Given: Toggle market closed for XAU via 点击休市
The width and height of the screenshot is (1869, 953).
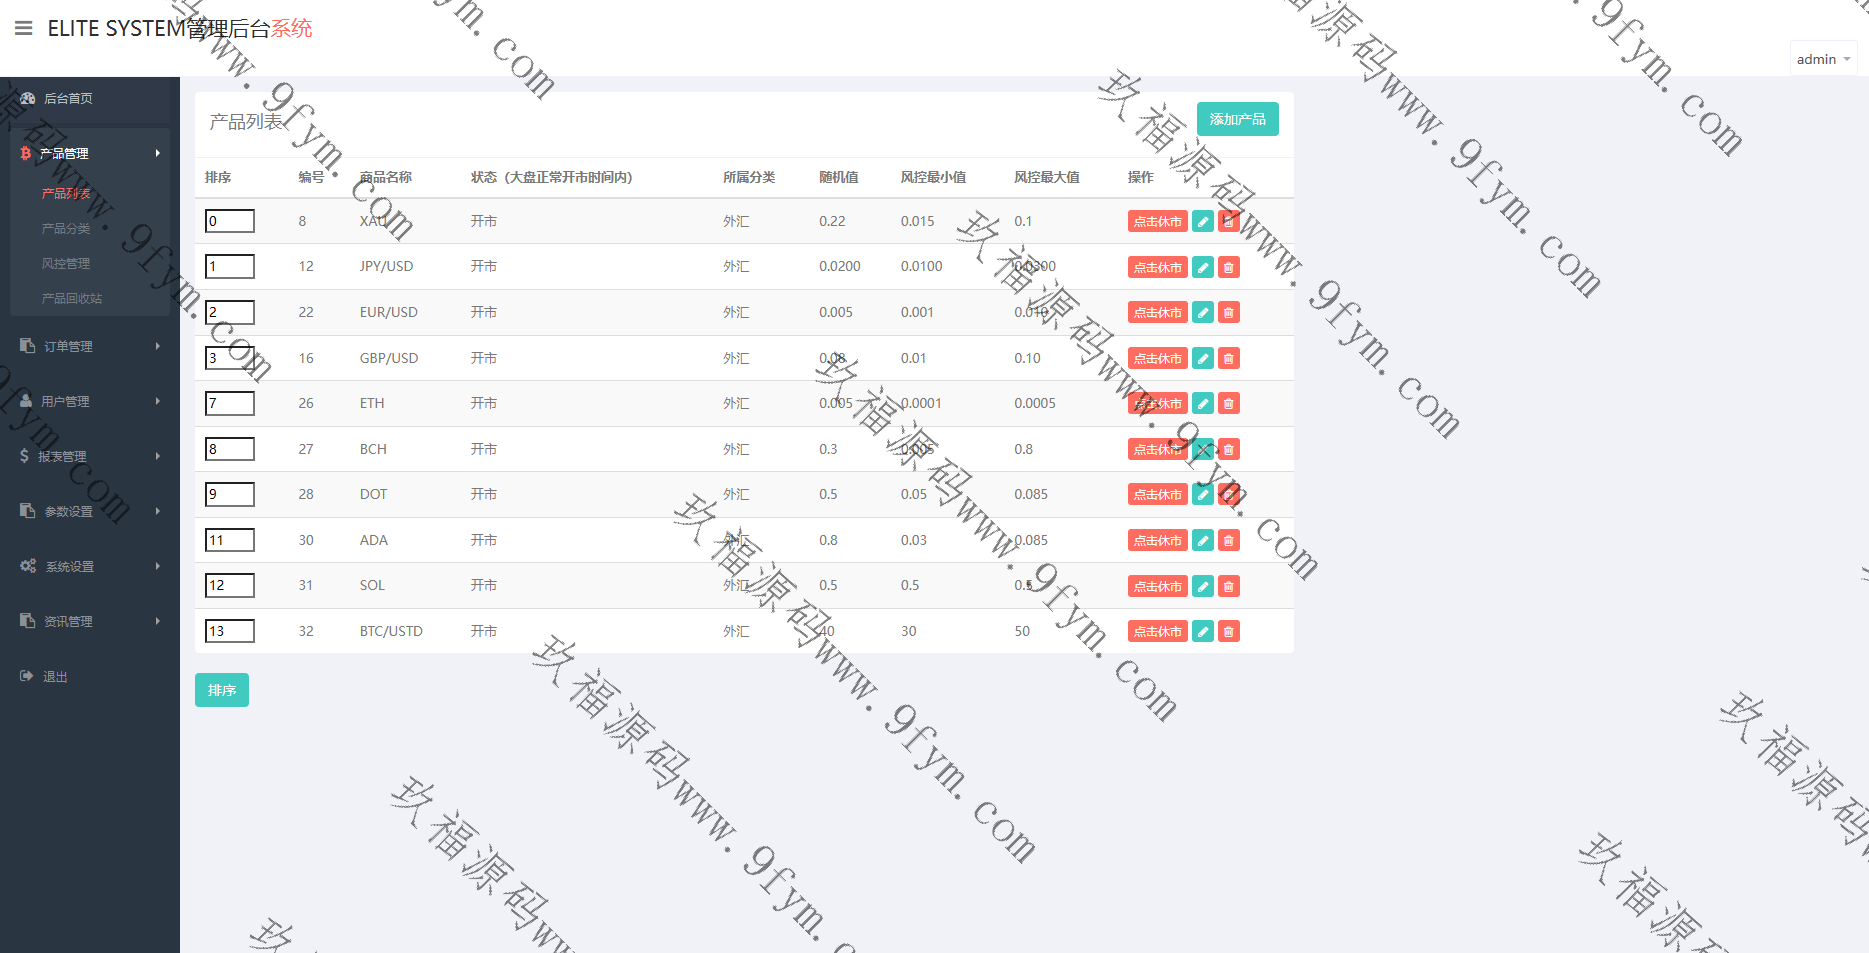Looking at the screenshot, I should tap(1157, 222).
